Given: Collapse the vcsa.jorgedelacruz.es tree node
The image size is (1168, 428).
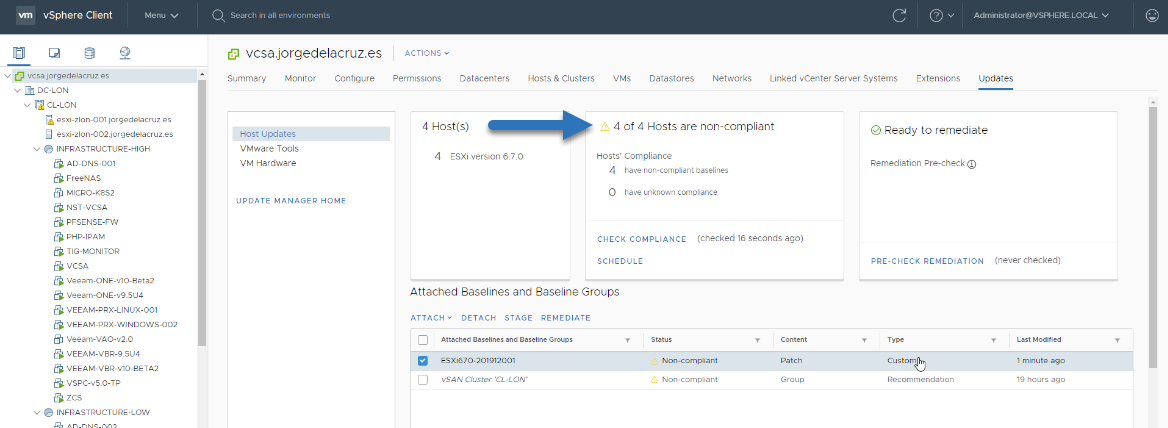Looking at the screenshot, I should click(7, 76).
